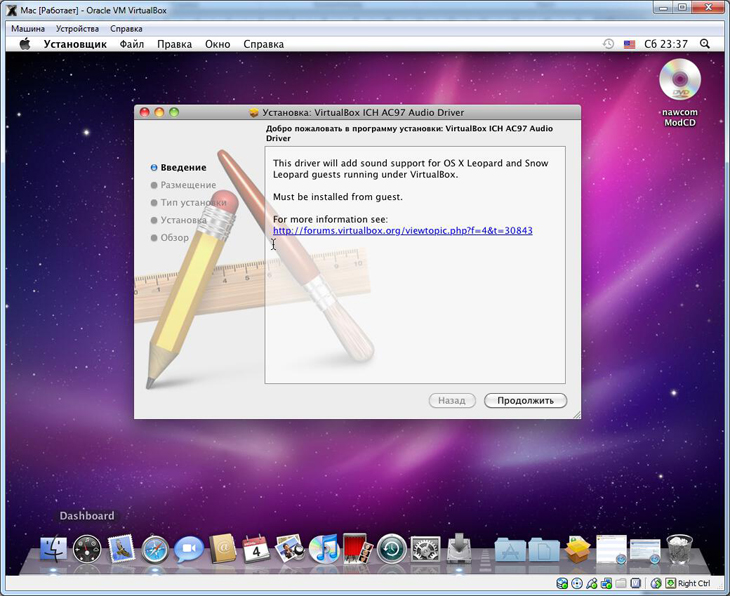Image resolution: width=730 pixels, height=596 pixels.
Task: Launch Safari from the dock
Action: tap(155, 549)
